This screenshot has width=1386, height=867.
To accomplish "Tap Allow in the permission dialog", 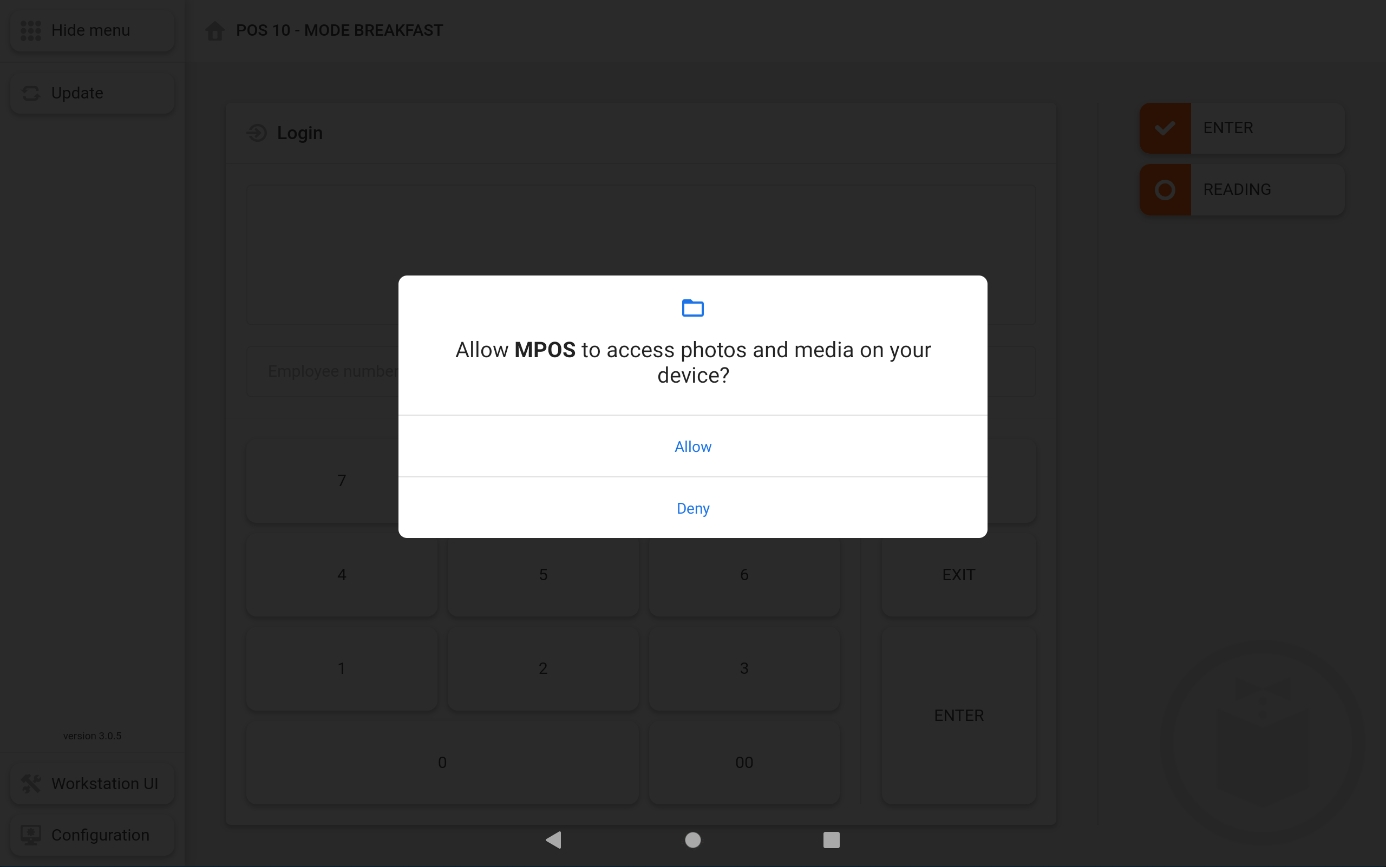I will click(x=692, y=447).
